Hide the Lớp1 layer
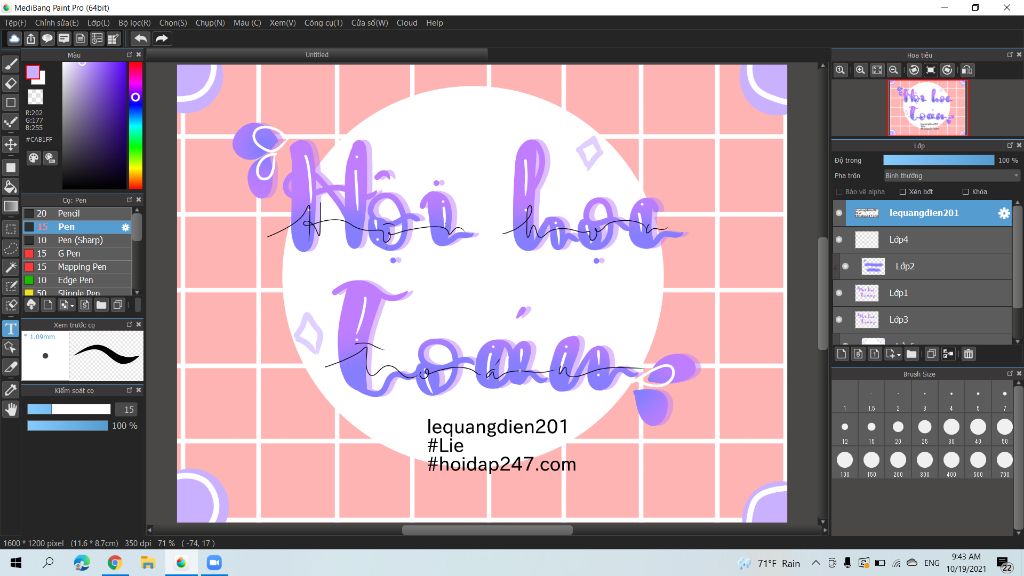1024x576 pixels. pyautogui.click(x=839, y=293)
